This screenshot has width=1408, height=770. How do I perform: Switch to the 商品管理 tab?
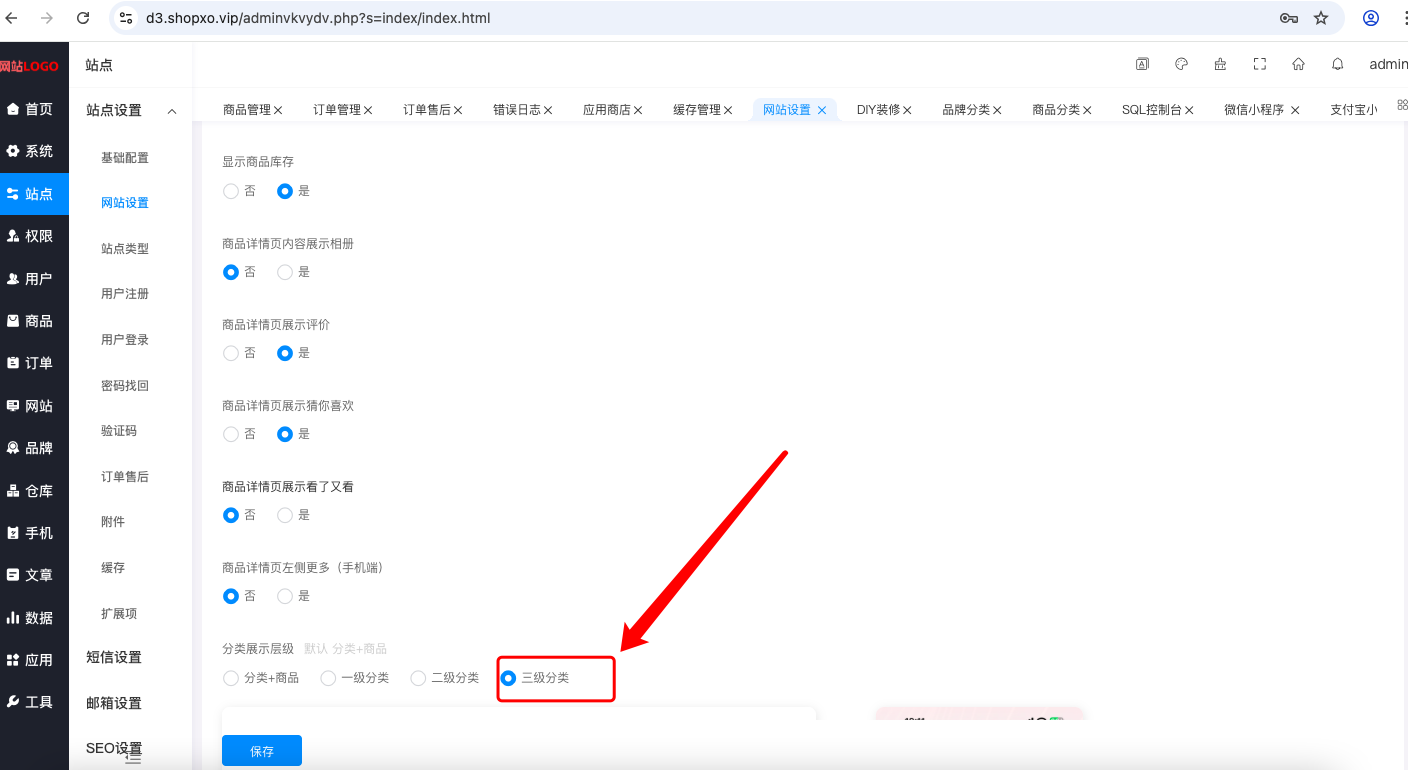[x=247, y=110]
